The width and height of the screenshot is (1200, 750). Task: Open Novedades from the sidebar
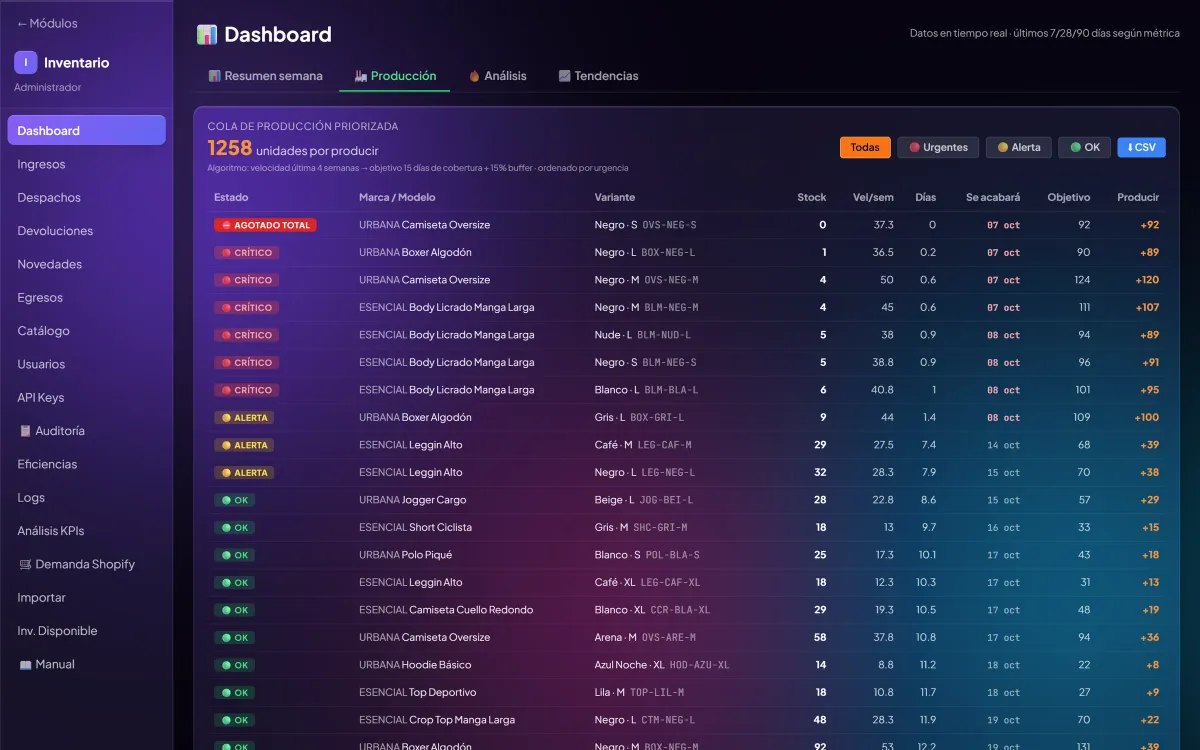point(87,264)
